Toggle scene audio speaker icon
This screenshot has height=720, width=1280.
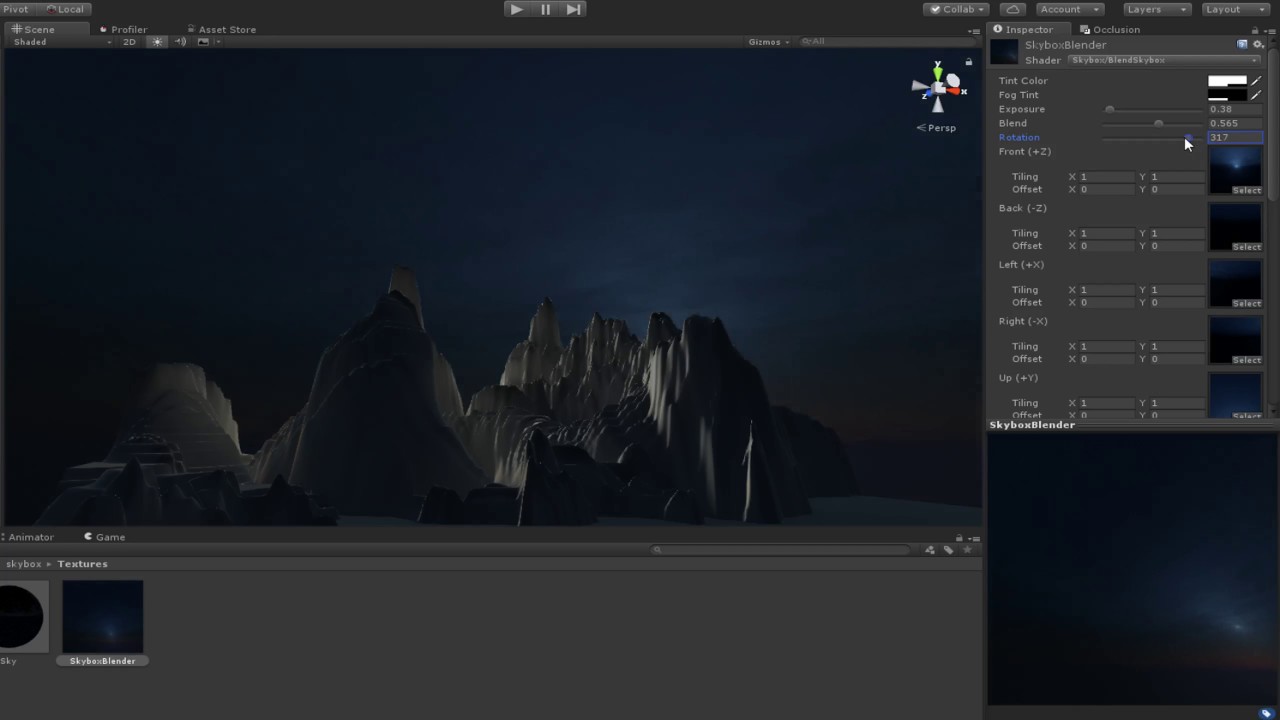click(x=180, y=42)
